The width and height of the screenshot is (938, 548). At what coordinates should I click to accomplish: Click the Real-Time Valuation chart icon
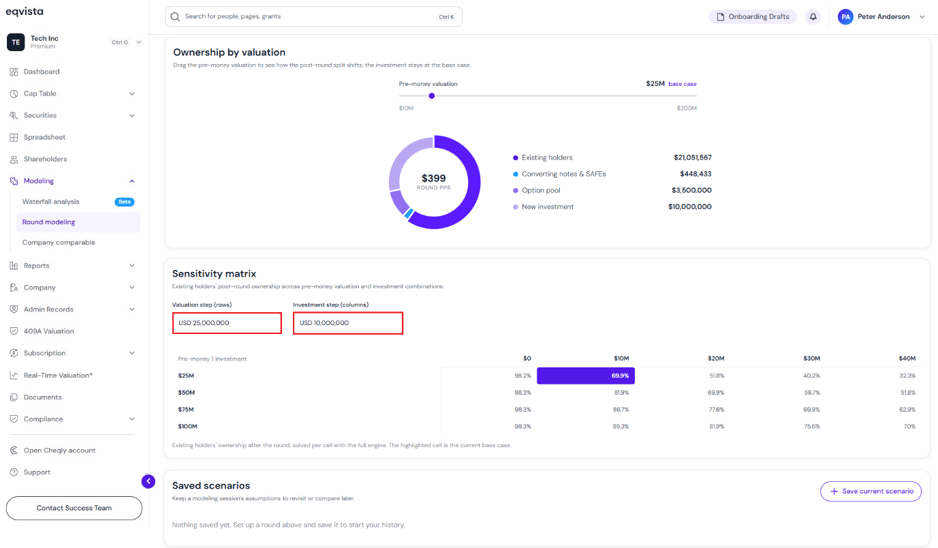point(14,376)
